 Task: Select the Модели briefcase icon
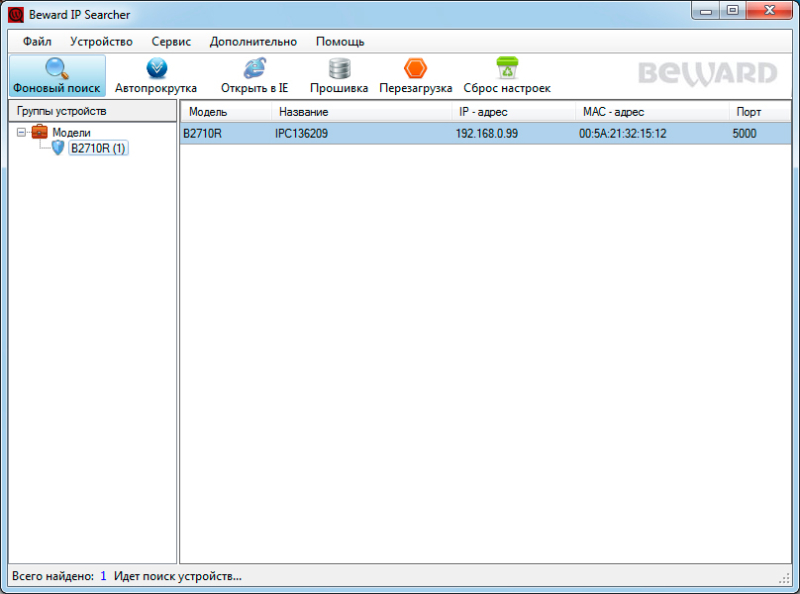(39, 132)
